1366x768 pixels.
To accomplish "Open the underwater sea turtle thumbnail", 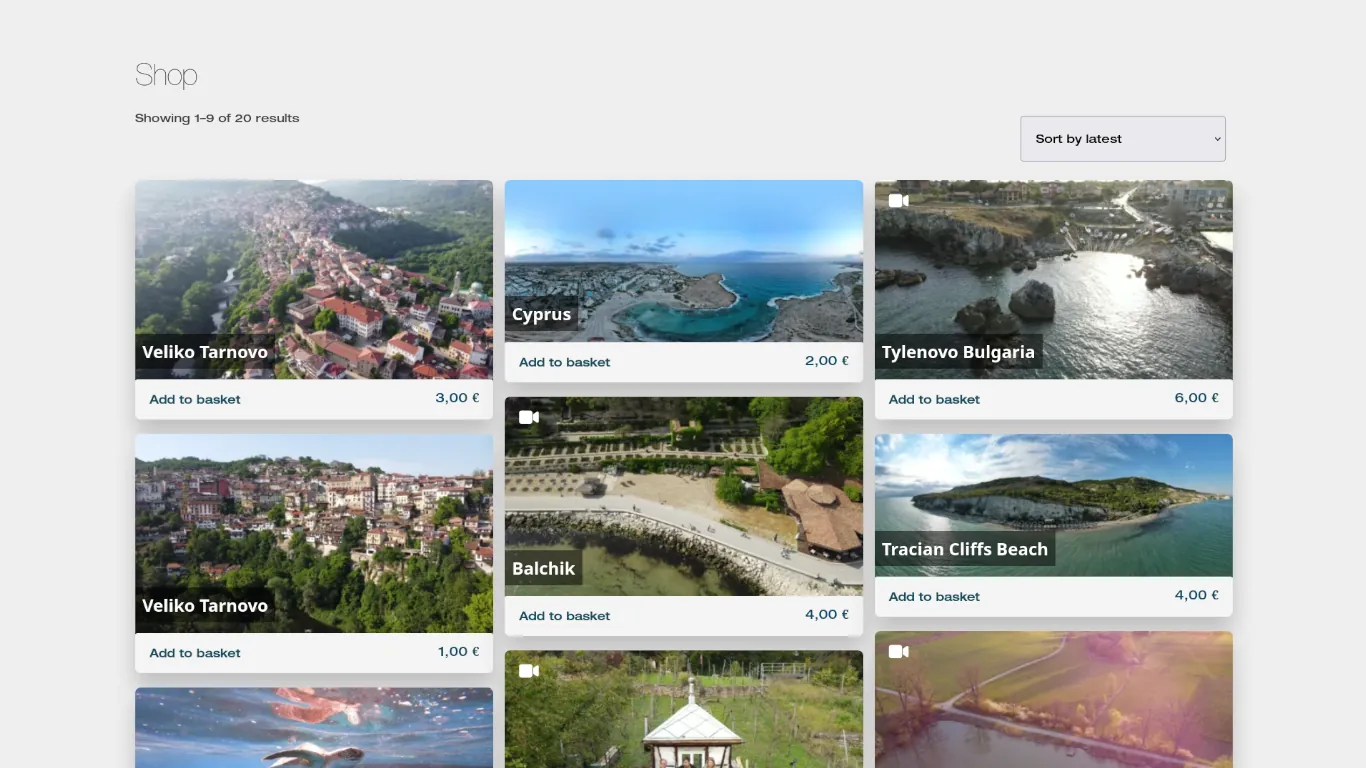I will [313, 728].
